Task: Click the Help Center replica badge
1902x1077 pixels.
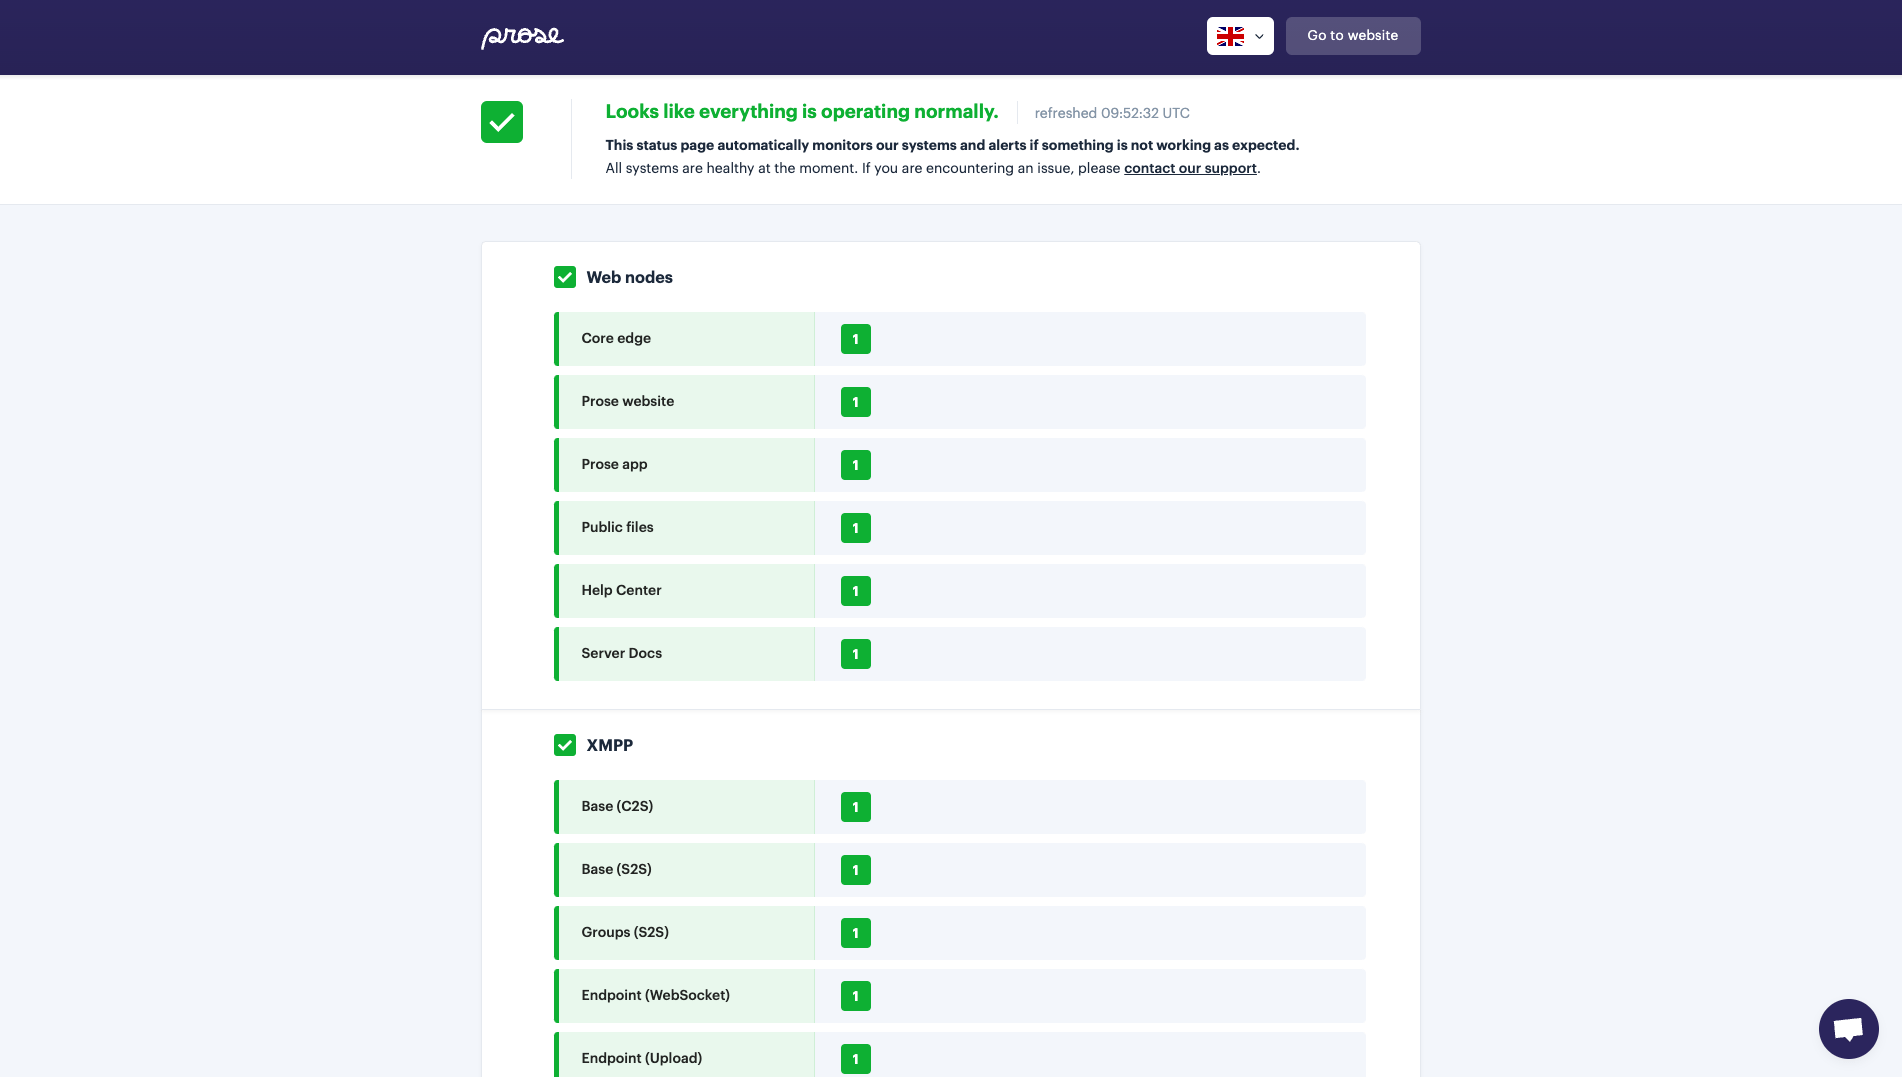Action: (856, 591)
